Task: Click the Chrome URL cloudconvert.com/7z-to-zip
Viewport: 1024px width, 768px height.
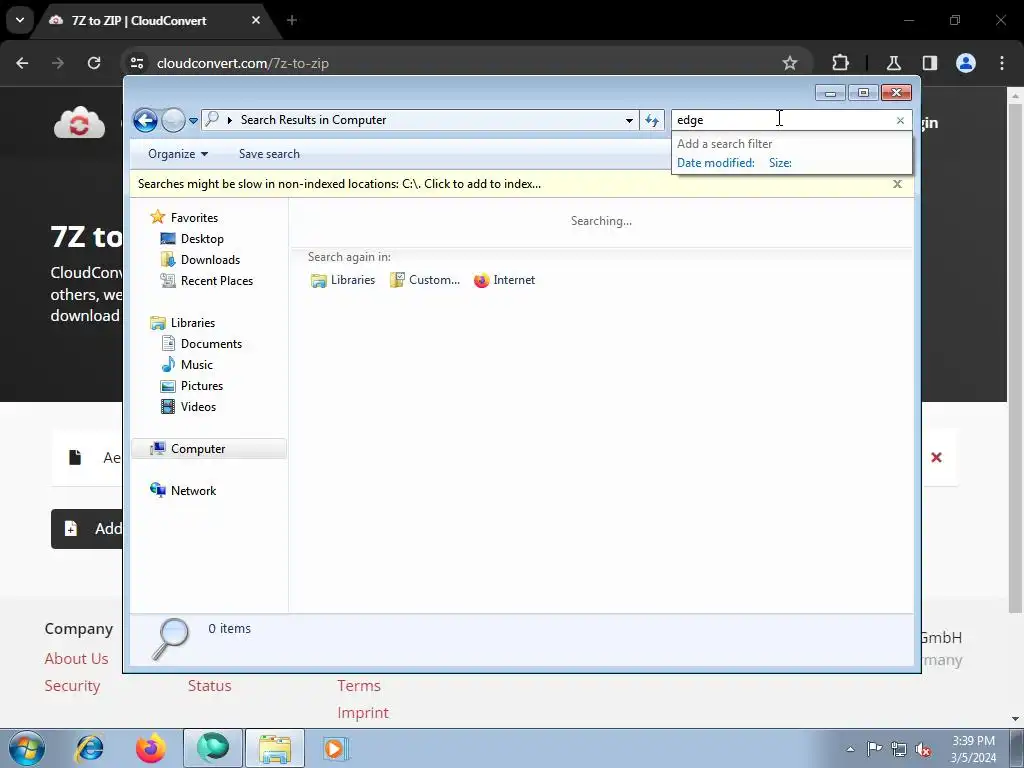Action: [243, 63]
